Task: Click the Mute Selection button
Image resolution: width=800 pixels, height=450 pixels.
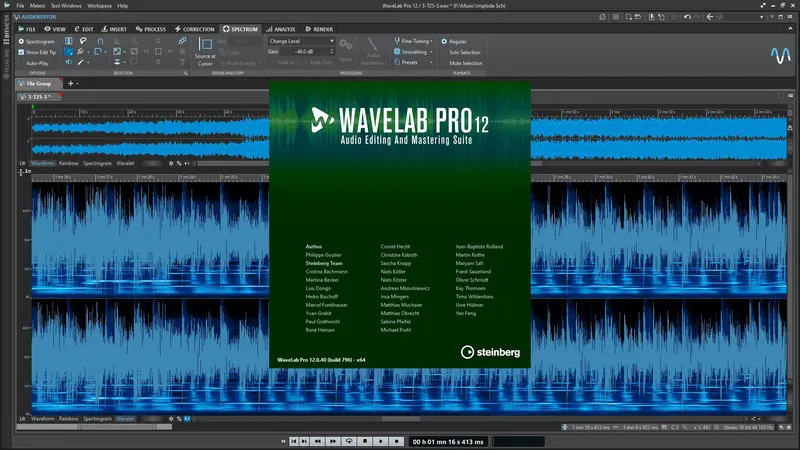Action: [x=466, y=63]
